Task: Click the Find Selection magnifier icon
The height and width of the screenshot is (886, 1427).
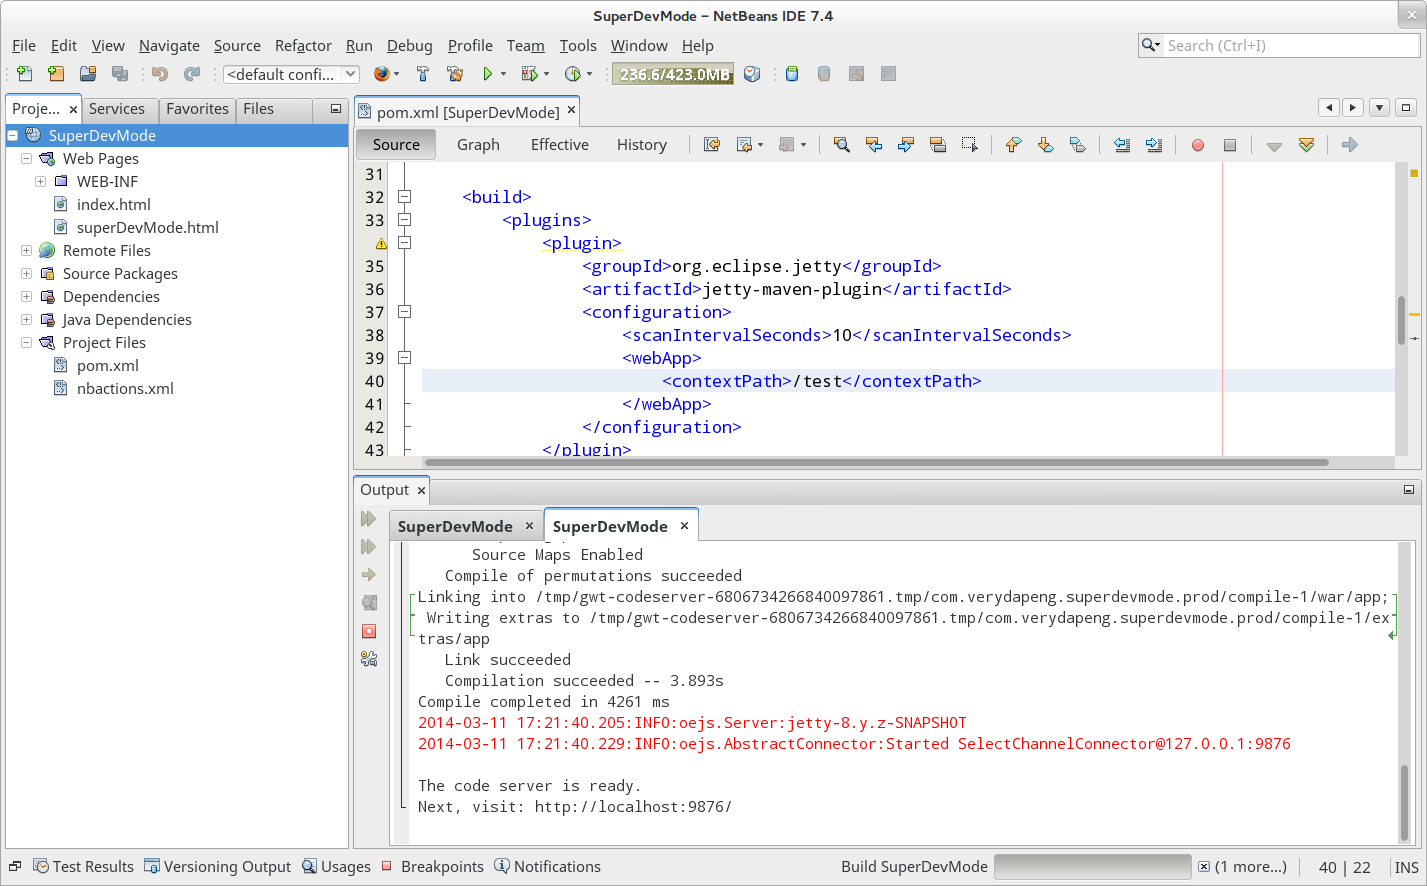Action: click(x=842, y=145)
